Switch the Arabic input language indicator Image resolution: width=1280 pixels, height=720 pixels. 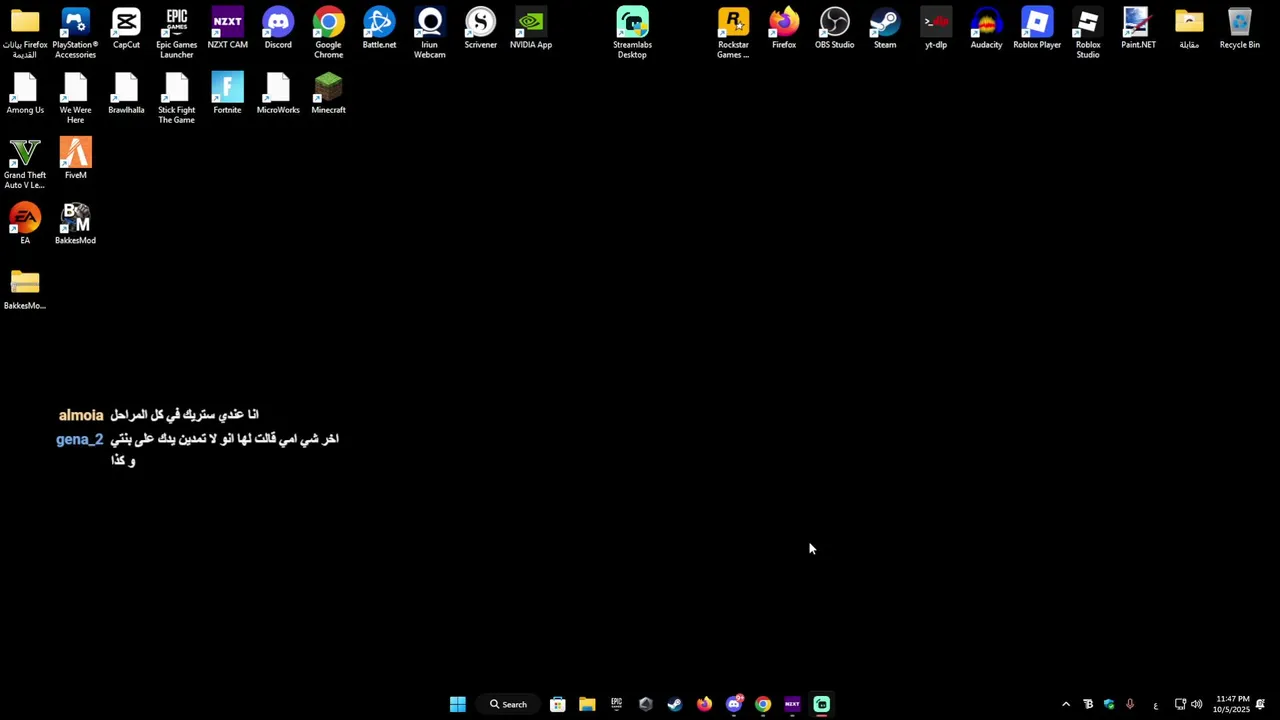tap(1155, 705)
